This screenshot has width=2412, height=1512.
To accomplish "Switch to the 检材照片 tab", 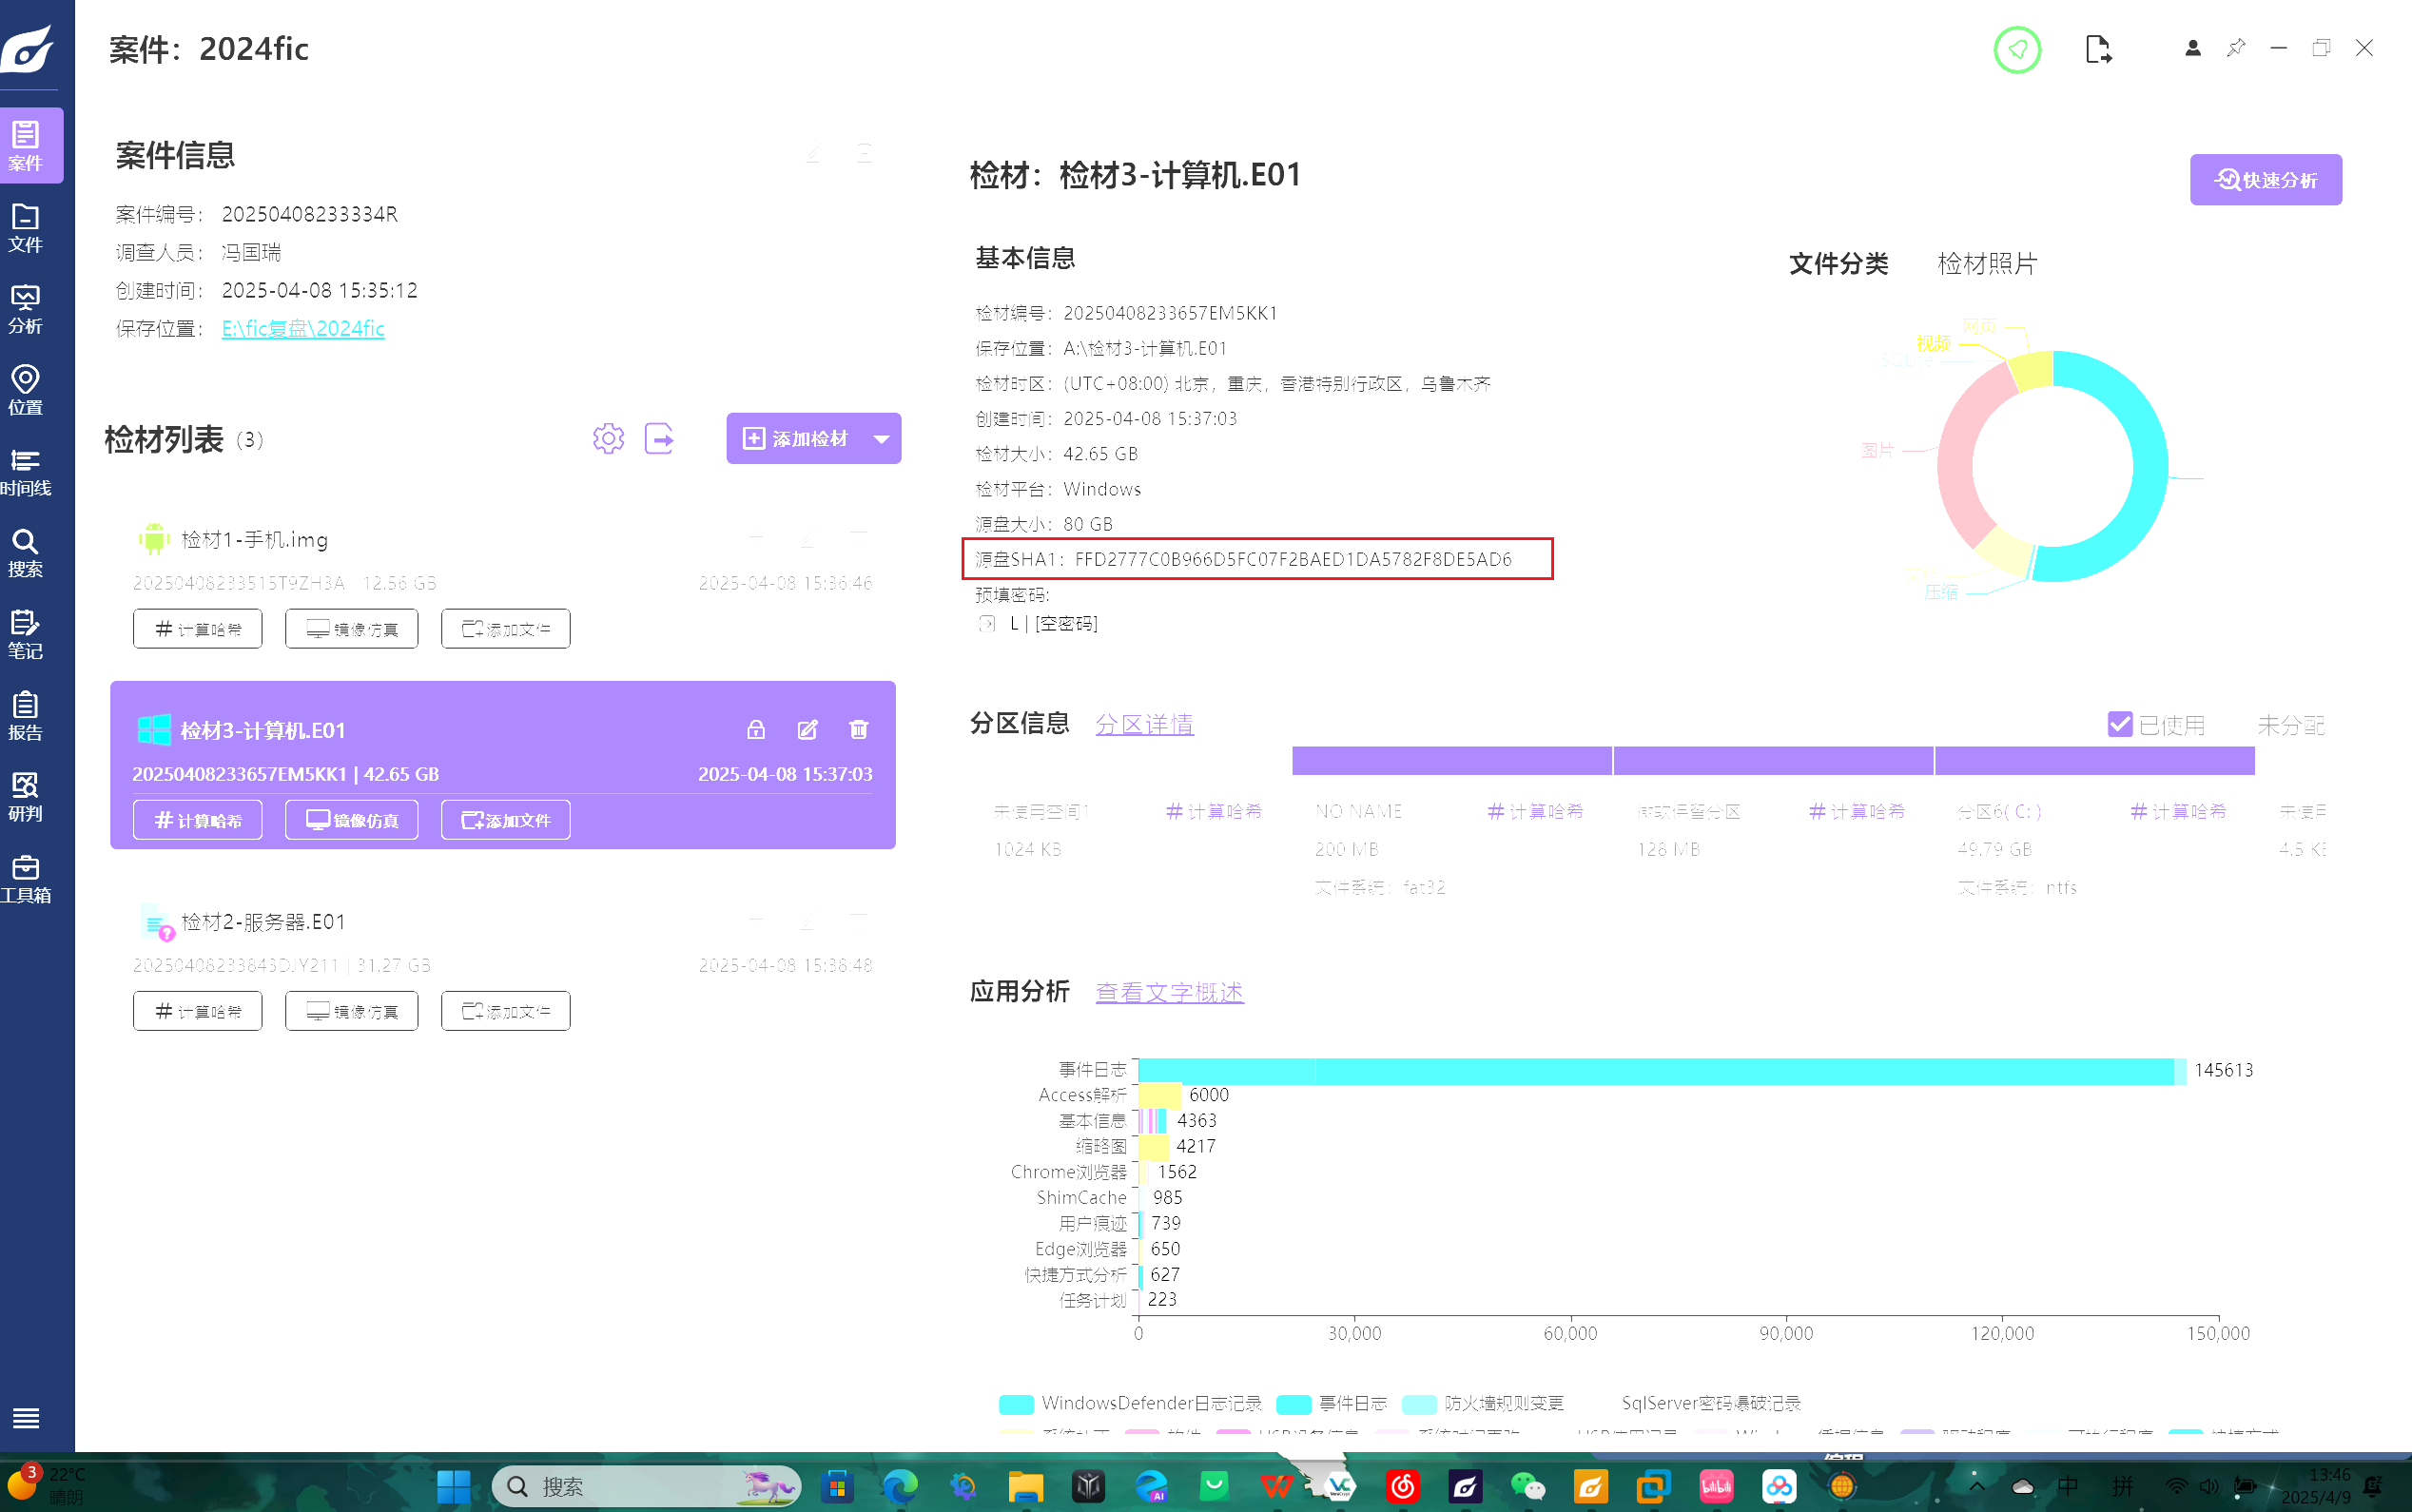I will 1986,264.
